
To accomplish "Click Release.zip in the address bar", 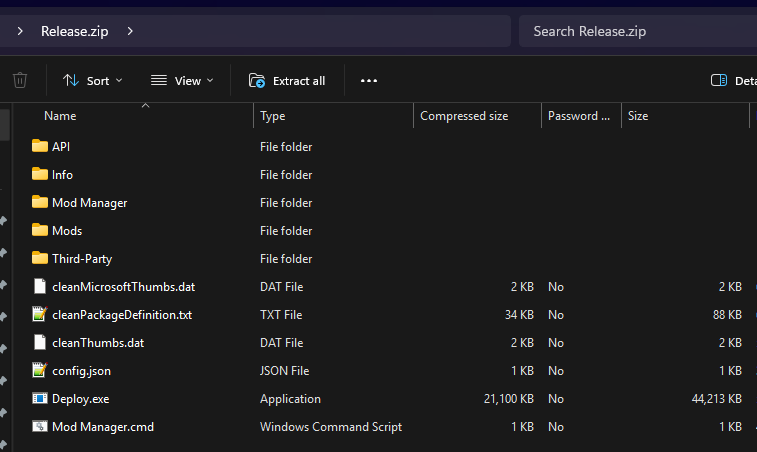I will pos(75,31).
